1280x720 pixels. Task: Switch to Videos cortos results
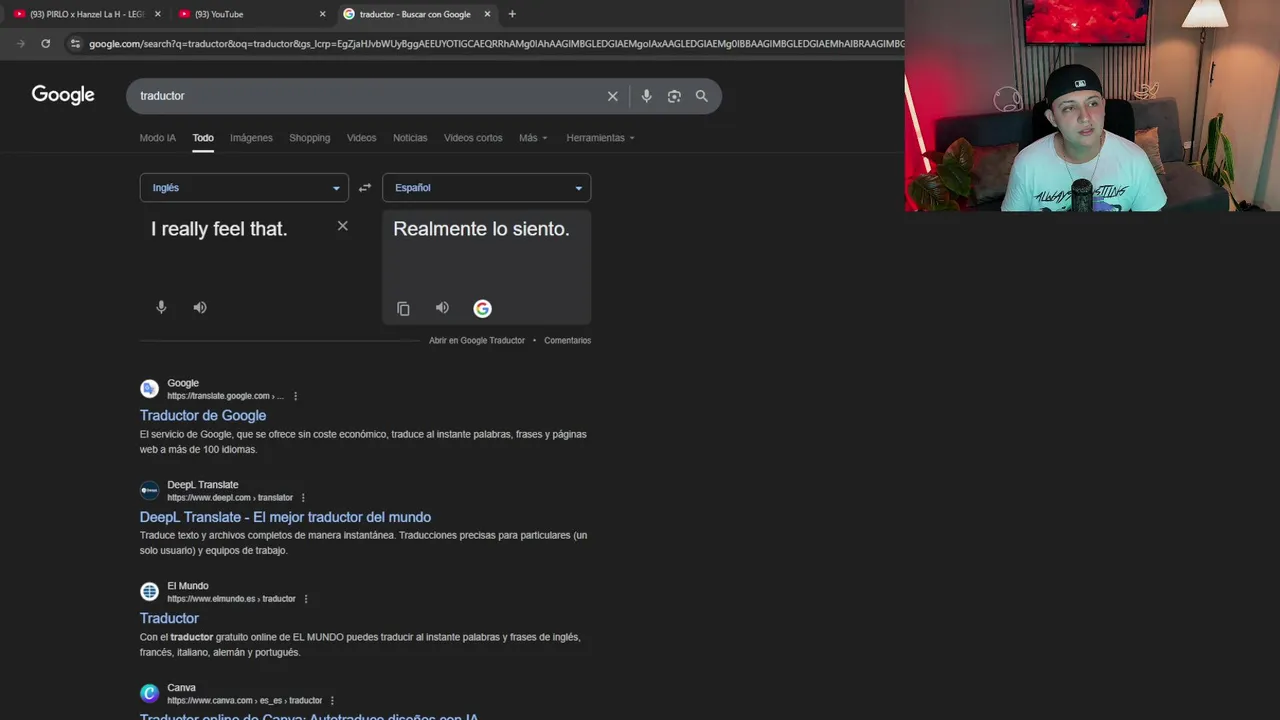(x=473, y=138)
